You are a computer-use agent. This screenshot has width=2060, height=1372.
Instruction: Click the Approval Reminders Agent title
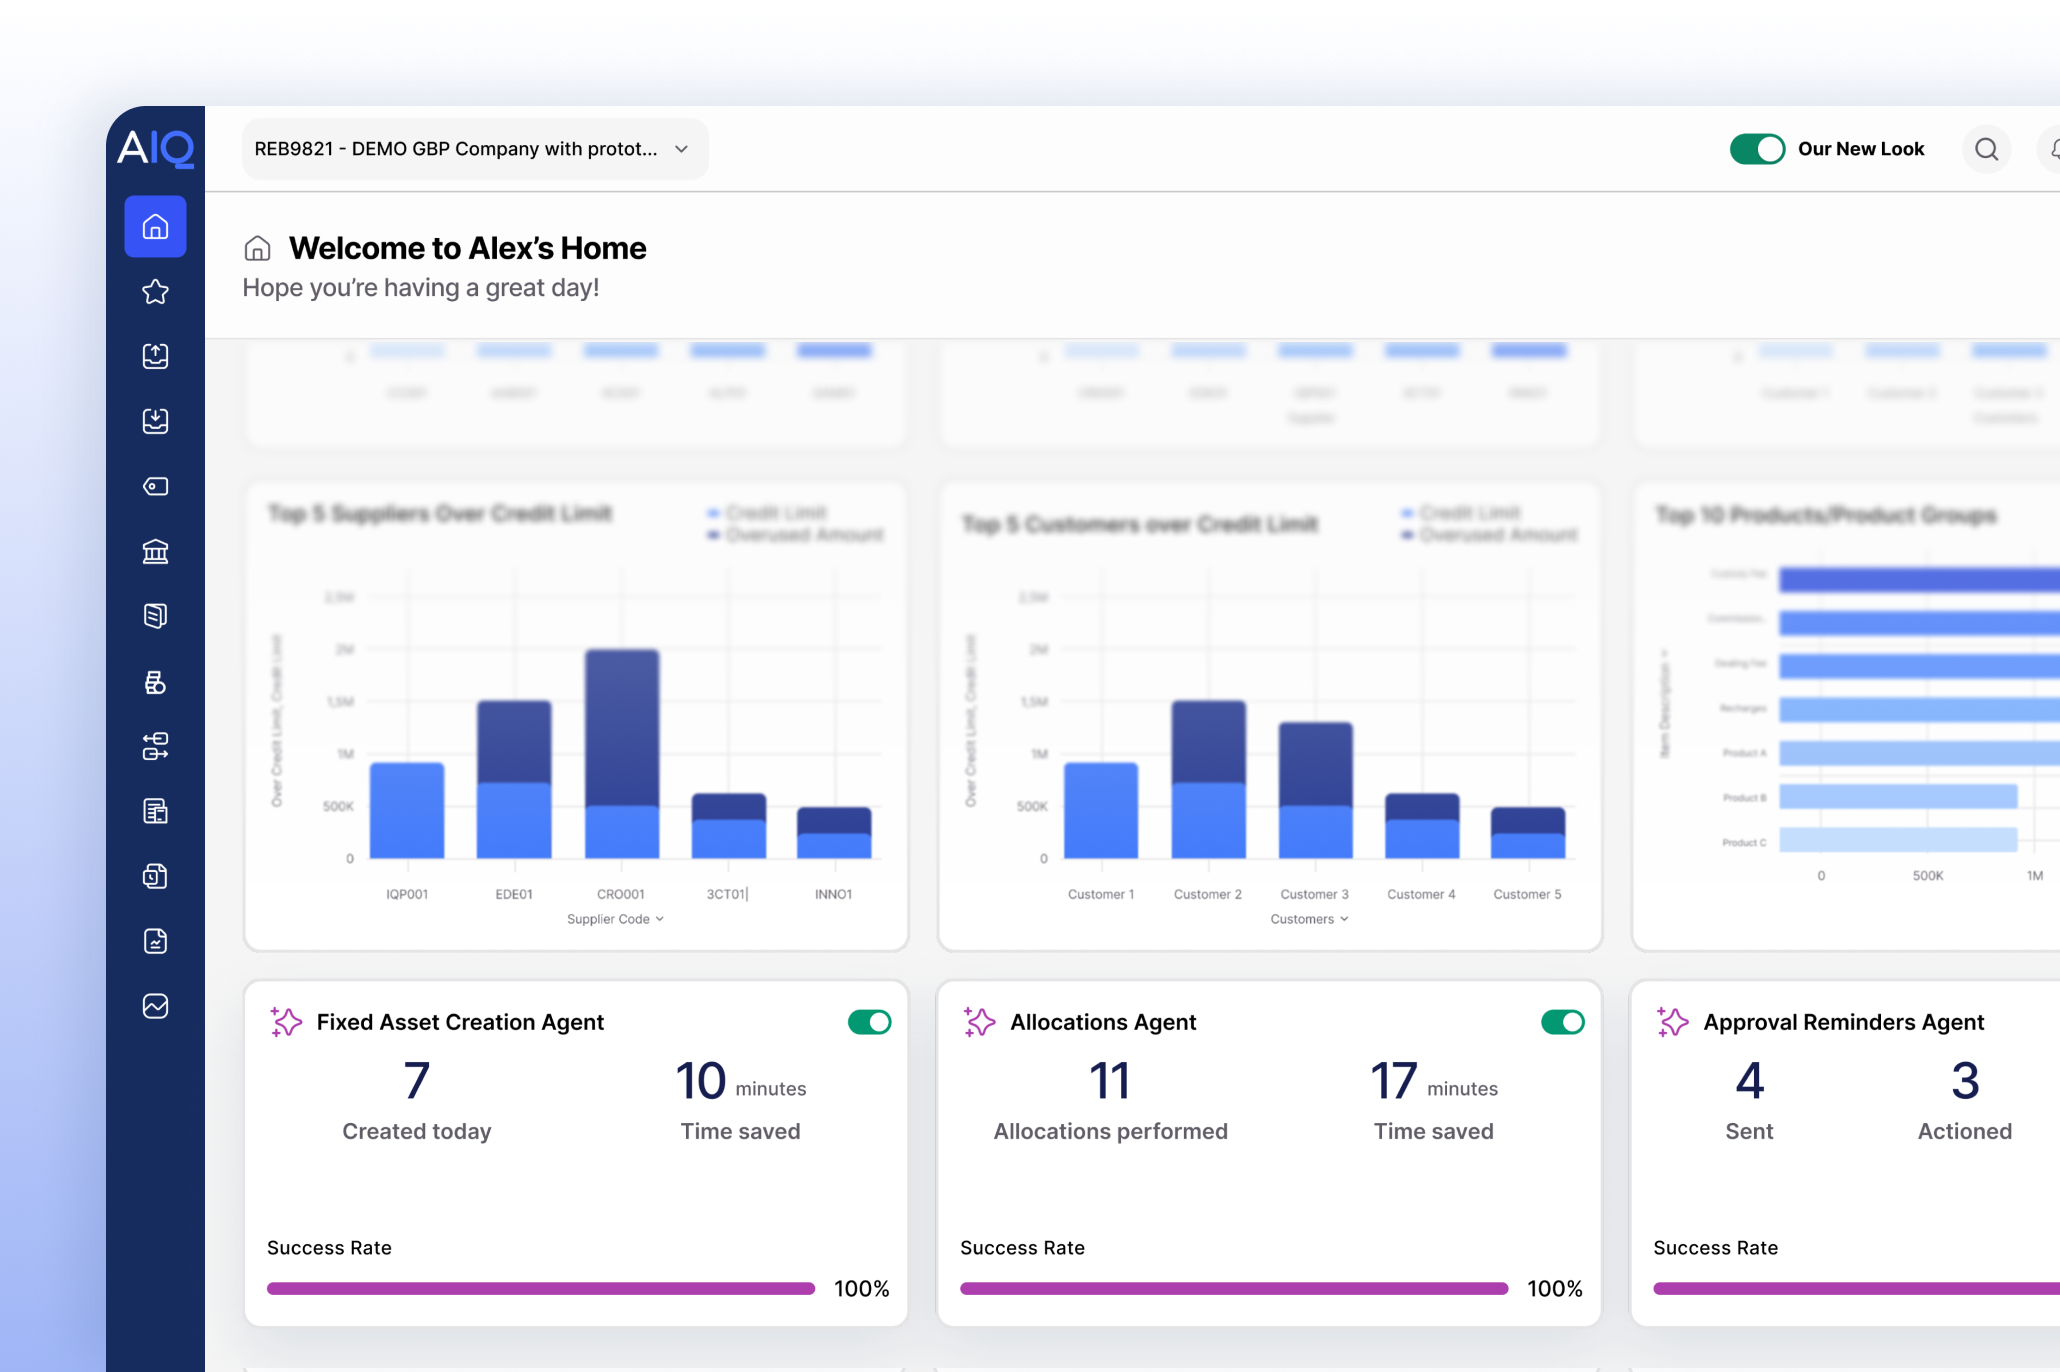[x=1843, y=1022]
